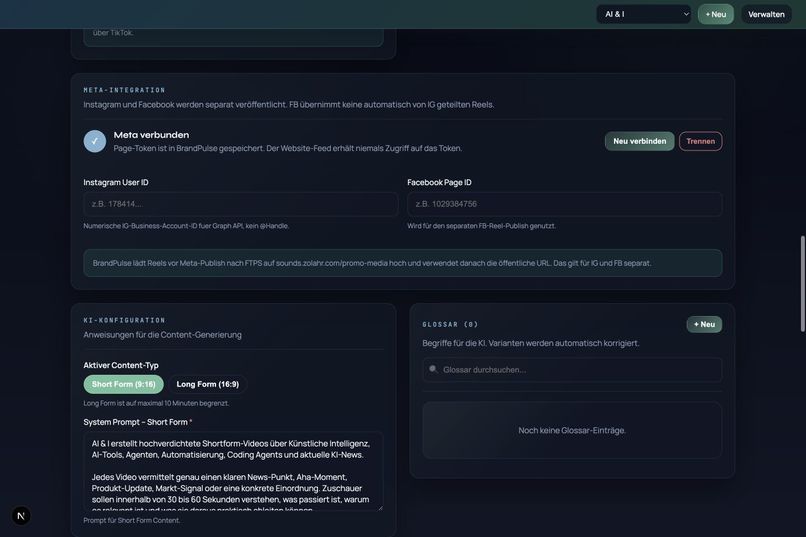The image size is (806, 537).
Task: Click the 'Meta verbunden' title text
Action: click(151, 135)
